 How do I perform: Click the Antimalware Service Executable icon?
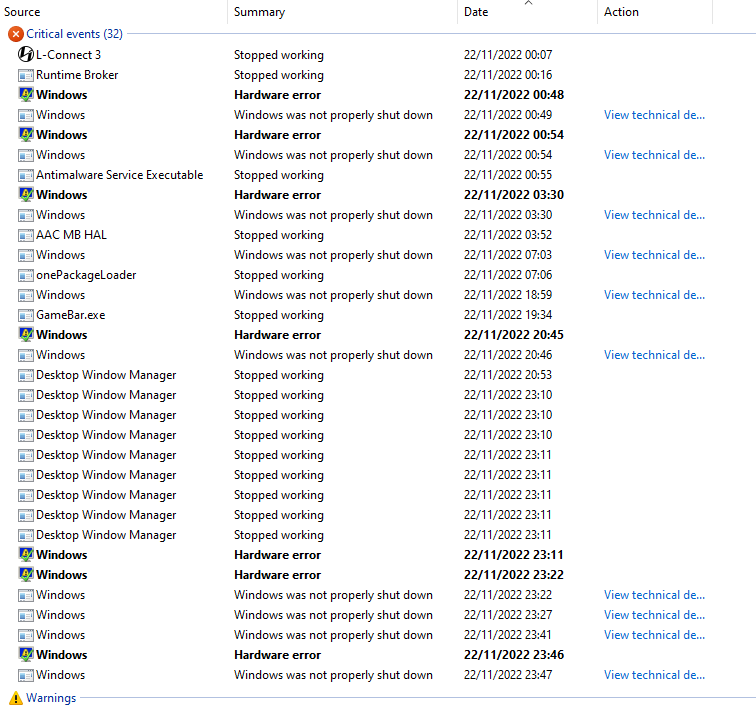coord(26,175)
